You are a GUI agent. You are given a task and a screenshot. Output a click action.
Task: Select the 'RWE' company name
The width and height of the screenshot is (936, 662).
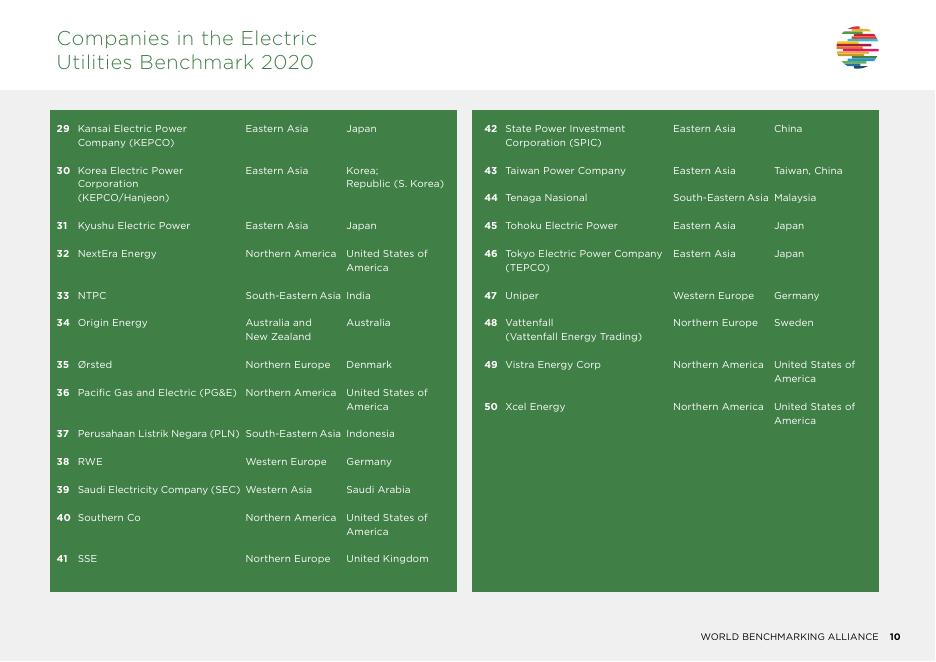pyautogui.click(x=90, y=462)
